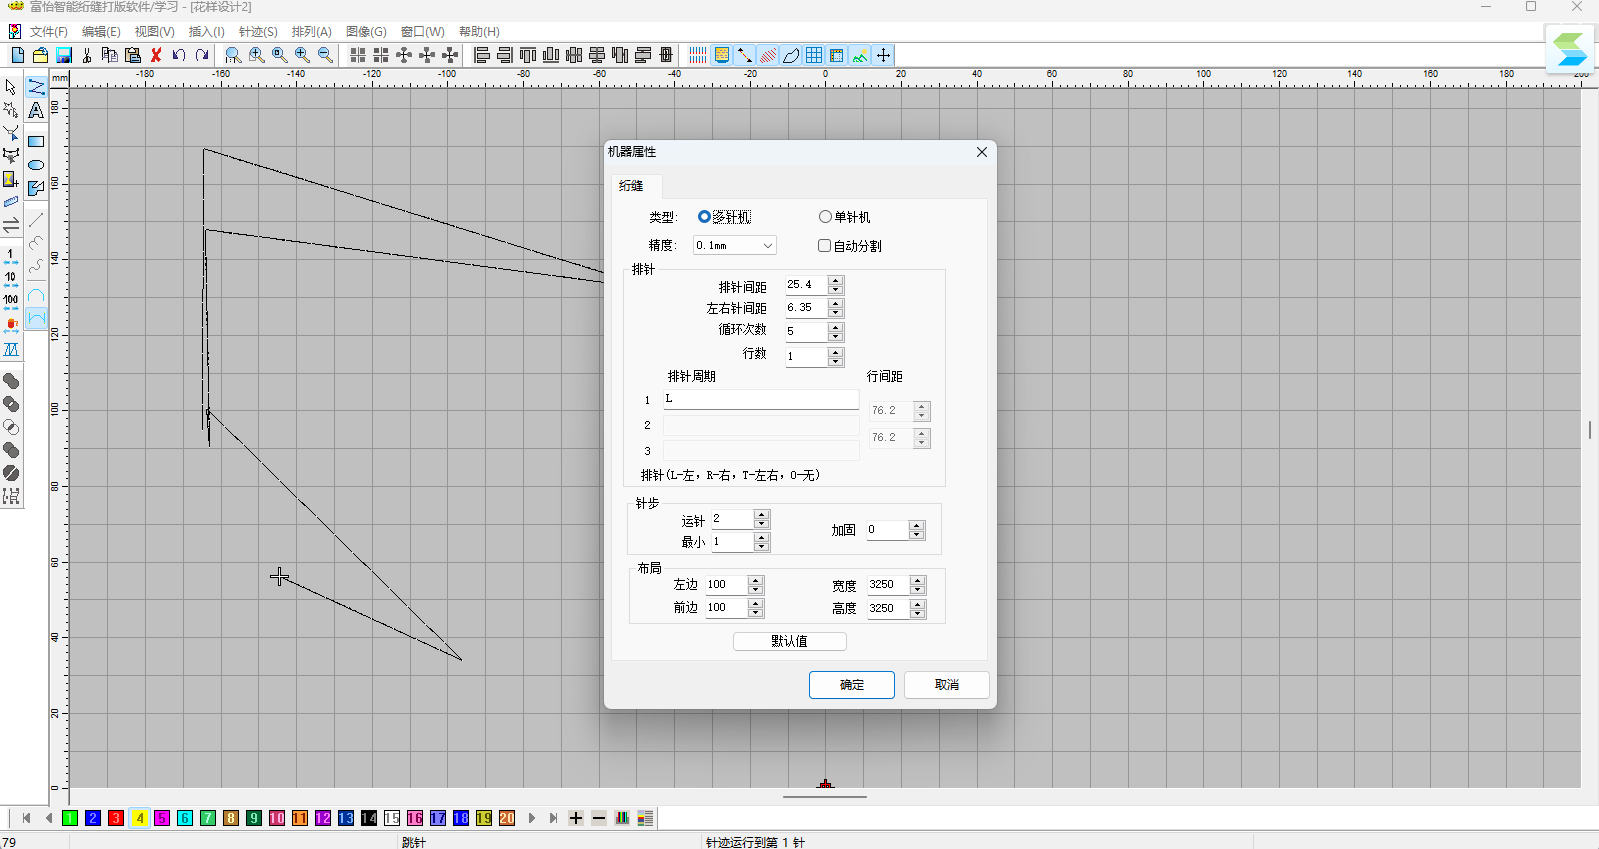Cut selection with the scissors icon
The height and width of the screenshot is (849, 1599).
[87, 55]
